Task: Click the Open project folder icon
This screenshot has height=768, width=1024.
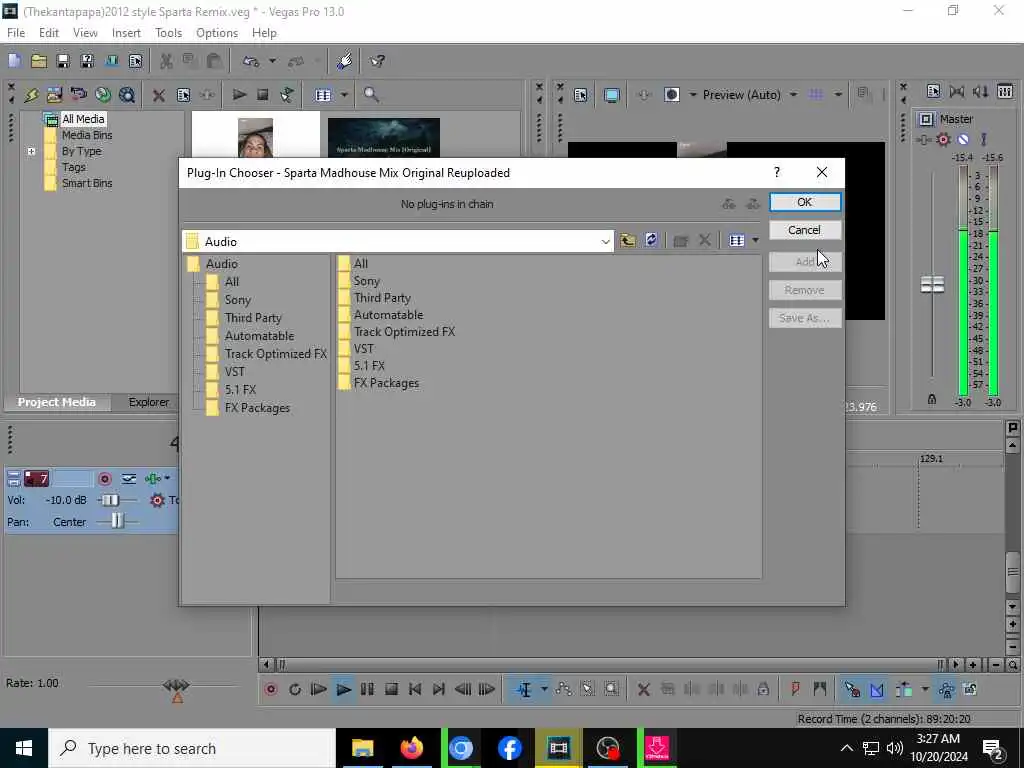Action: [x=39, y=61]
